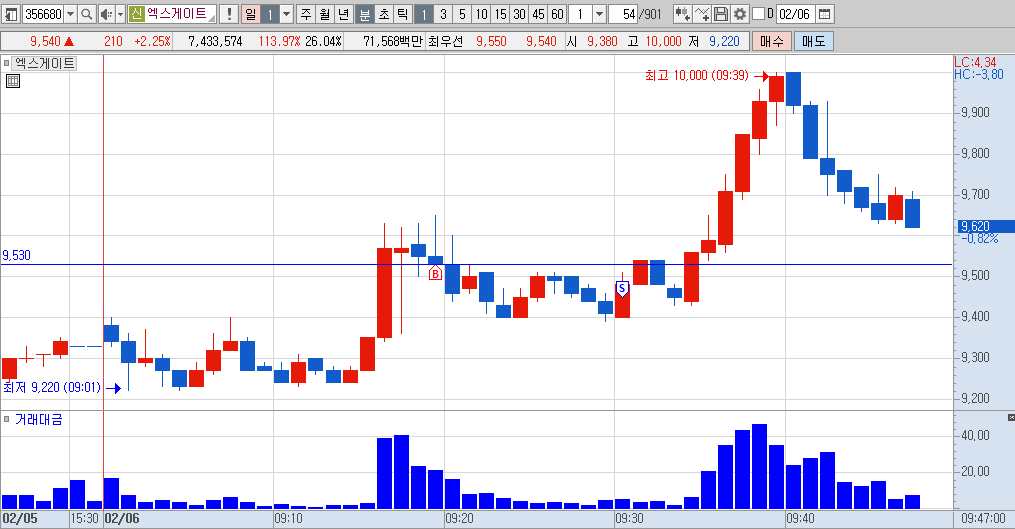Open stock search magnifier icon
This screenshot has width=1015, height=529.
click(x=86, y=14)
